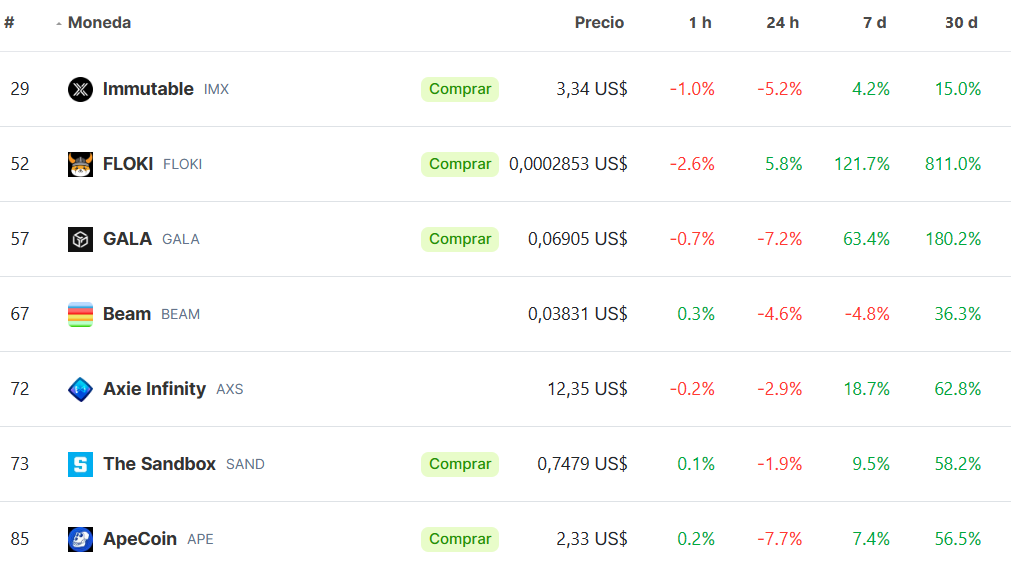The width and height of the screenshot is (1011, 573).
Task: Click Comprar button for GALA
Action: pyautogui.click(x=460, y=239)
